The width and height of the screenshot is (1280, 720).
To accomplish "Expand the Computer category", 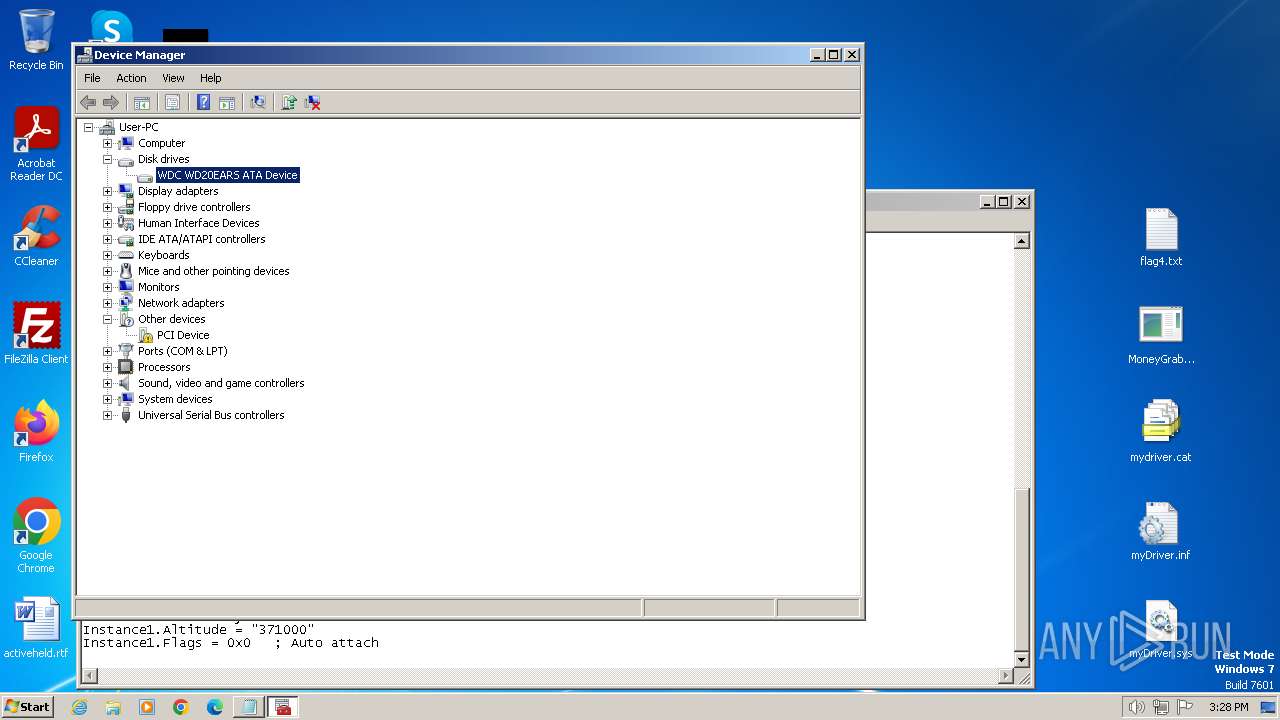I will click(x=107, y=143).
